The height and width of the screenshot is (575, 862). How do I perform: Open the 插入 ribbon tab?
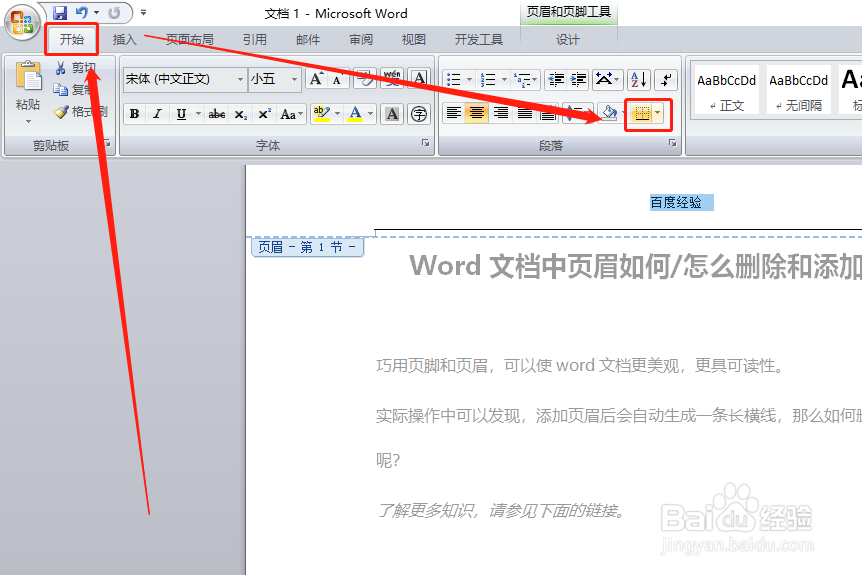click(x=124, y=40)
